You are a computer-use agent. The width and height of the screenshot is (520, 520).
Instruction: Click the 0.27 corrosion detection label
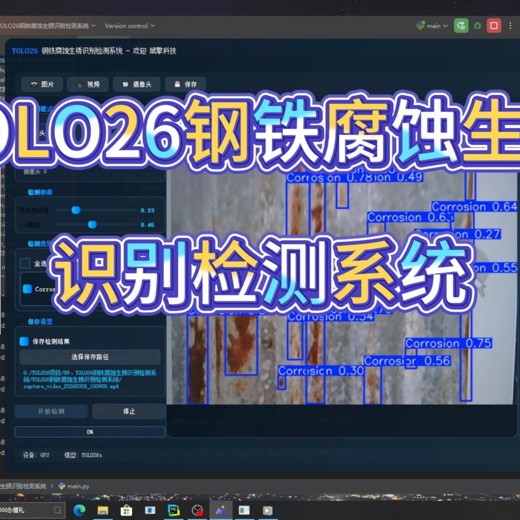(x=457, y=234)
